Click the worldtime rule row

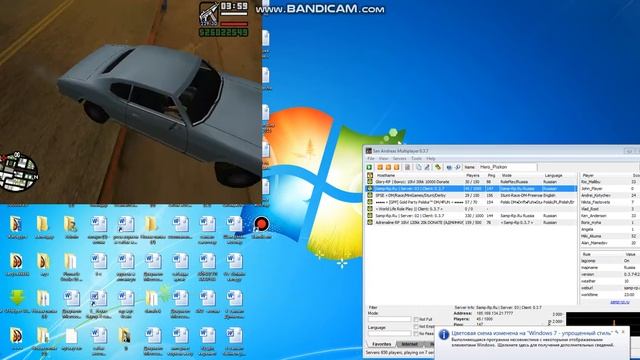610,294
